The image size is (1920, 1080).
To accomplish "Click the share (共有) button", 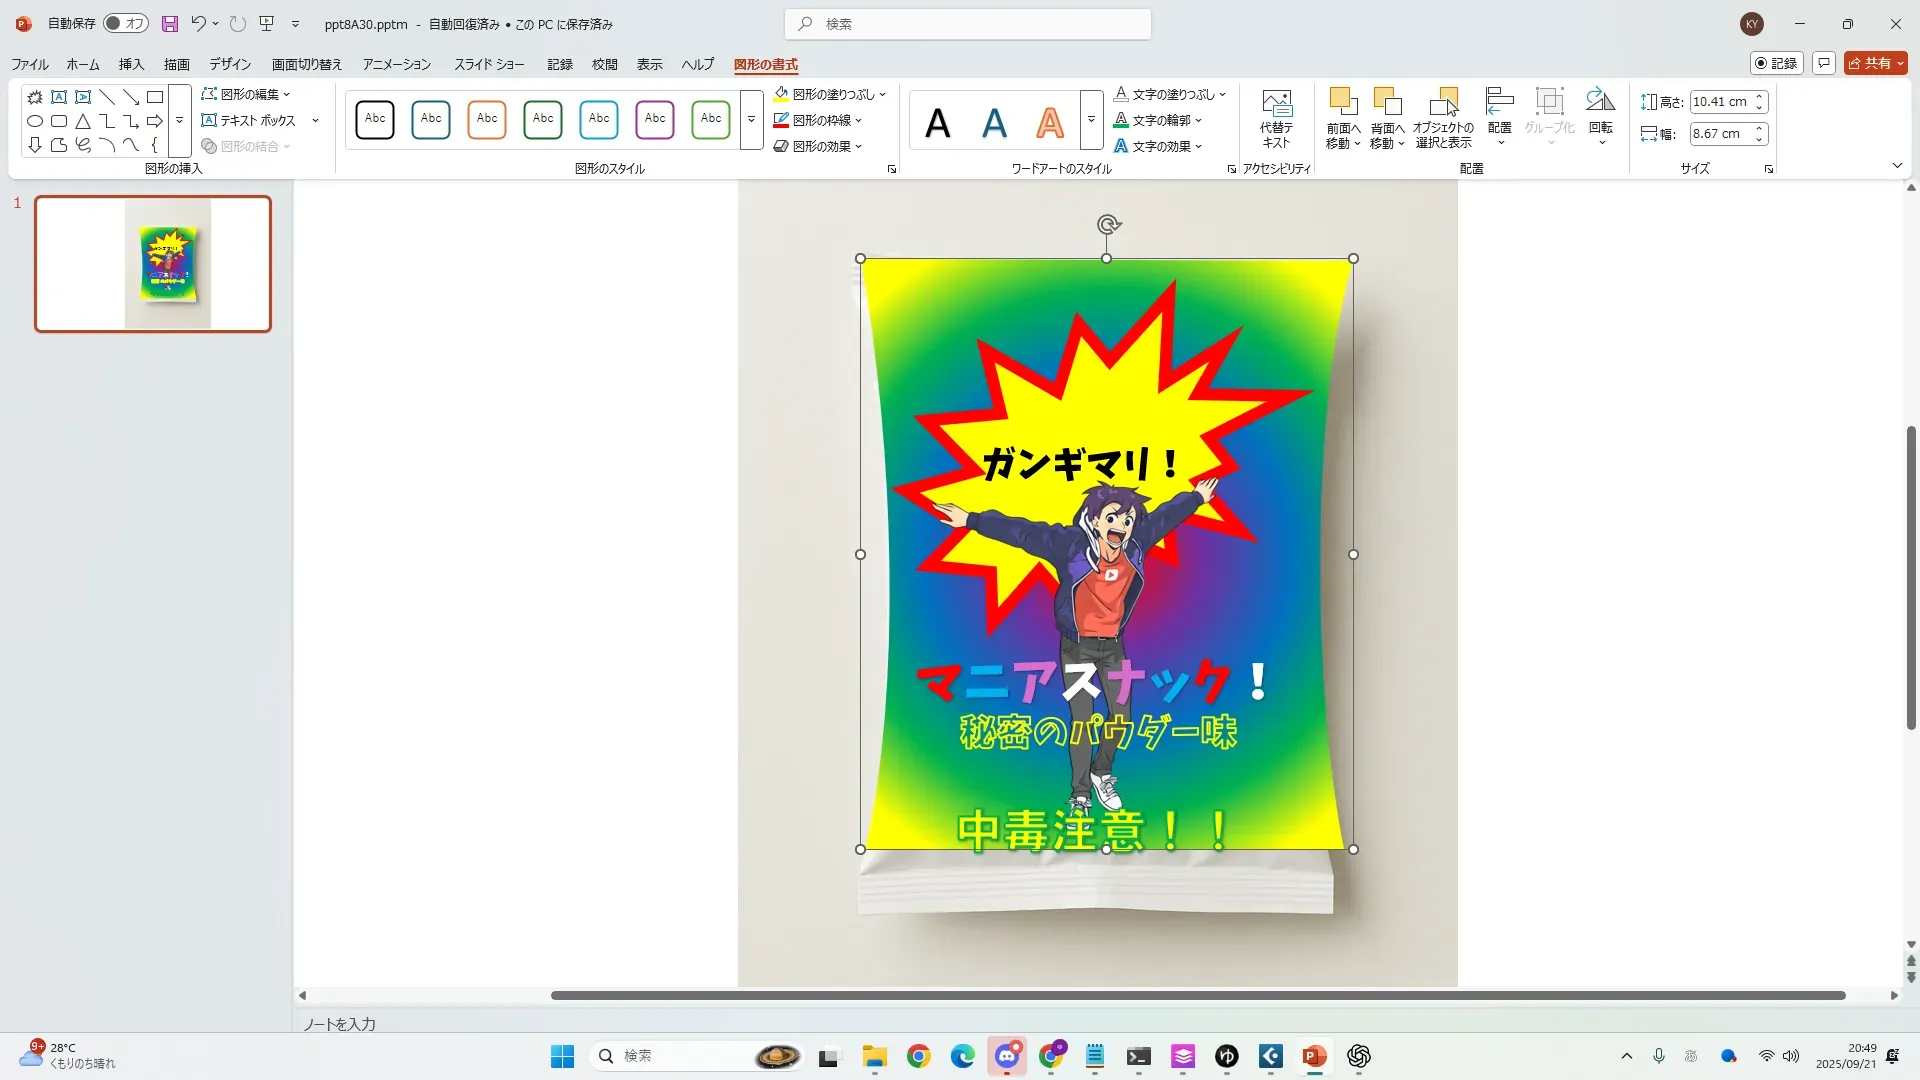I will (1875, 63).
